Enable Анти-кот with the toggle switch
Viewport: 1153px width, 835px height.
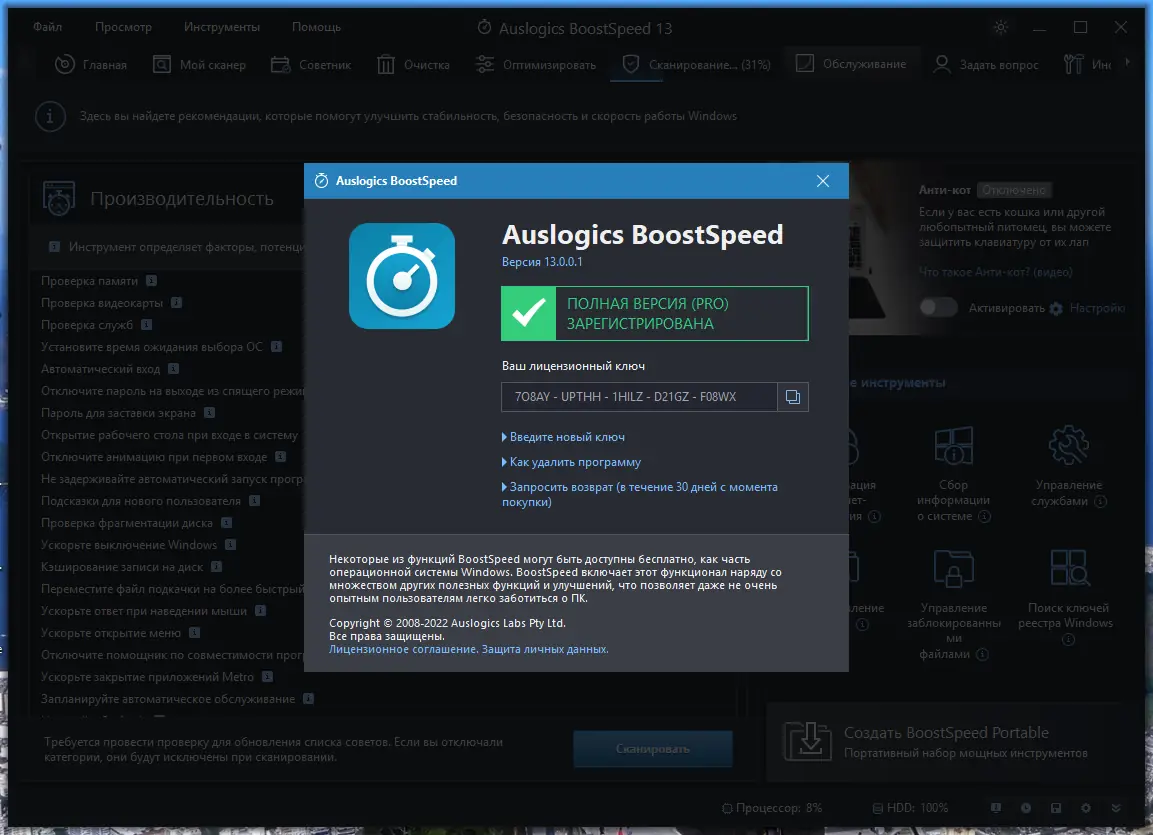tap(938, 308)
